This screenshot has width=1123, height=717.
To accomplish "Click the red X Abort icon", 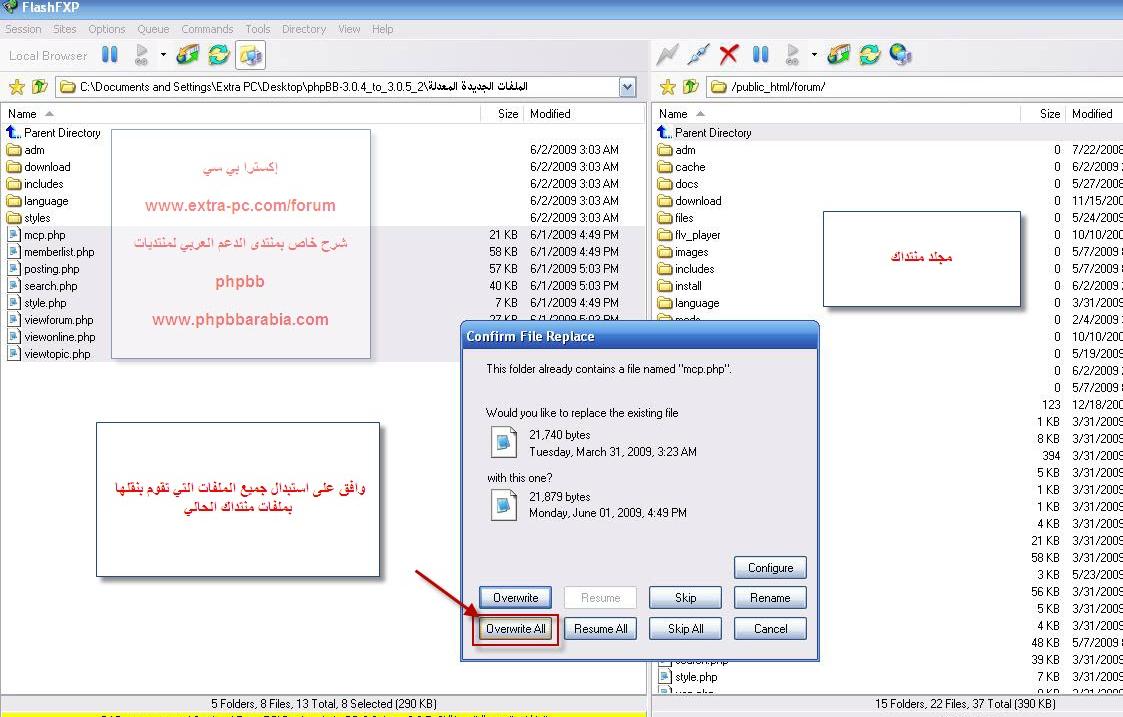I will click(729, 54).
